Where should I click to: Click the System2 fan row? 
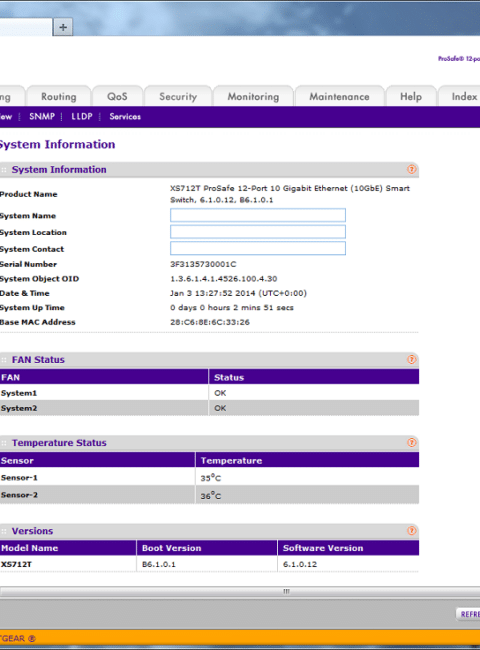[209, 408]
